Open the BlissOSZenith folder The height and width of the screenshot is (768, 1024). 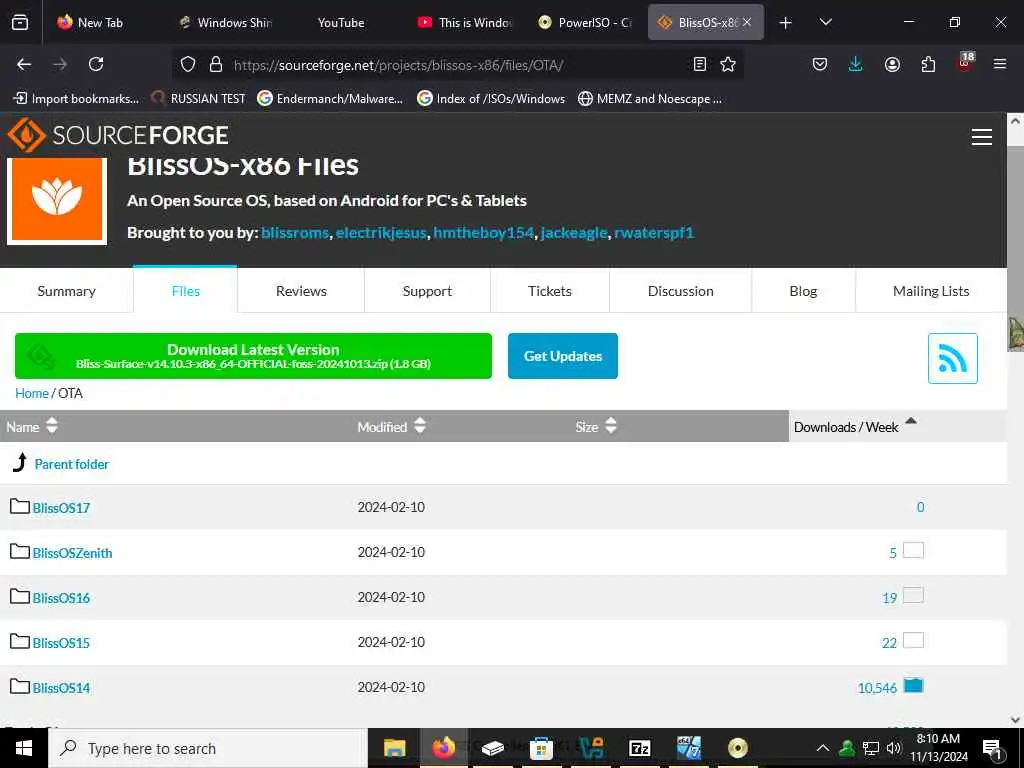tap(72, 552)
